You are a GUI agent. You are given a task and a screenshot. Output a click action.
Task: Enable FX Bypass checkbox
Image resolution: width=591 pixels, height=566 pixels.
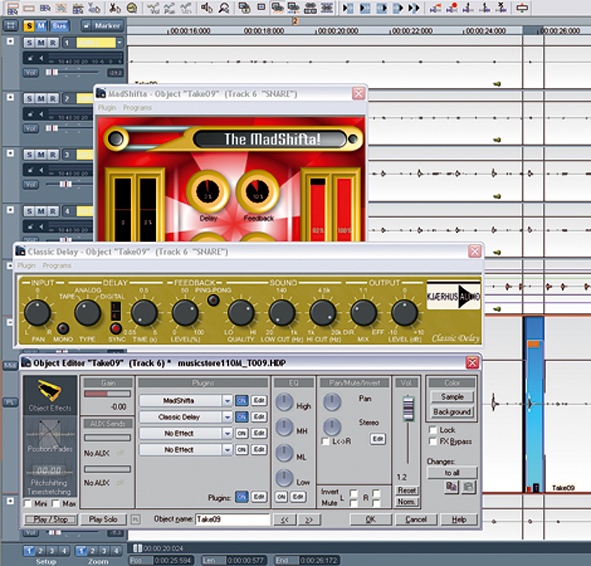433,441
